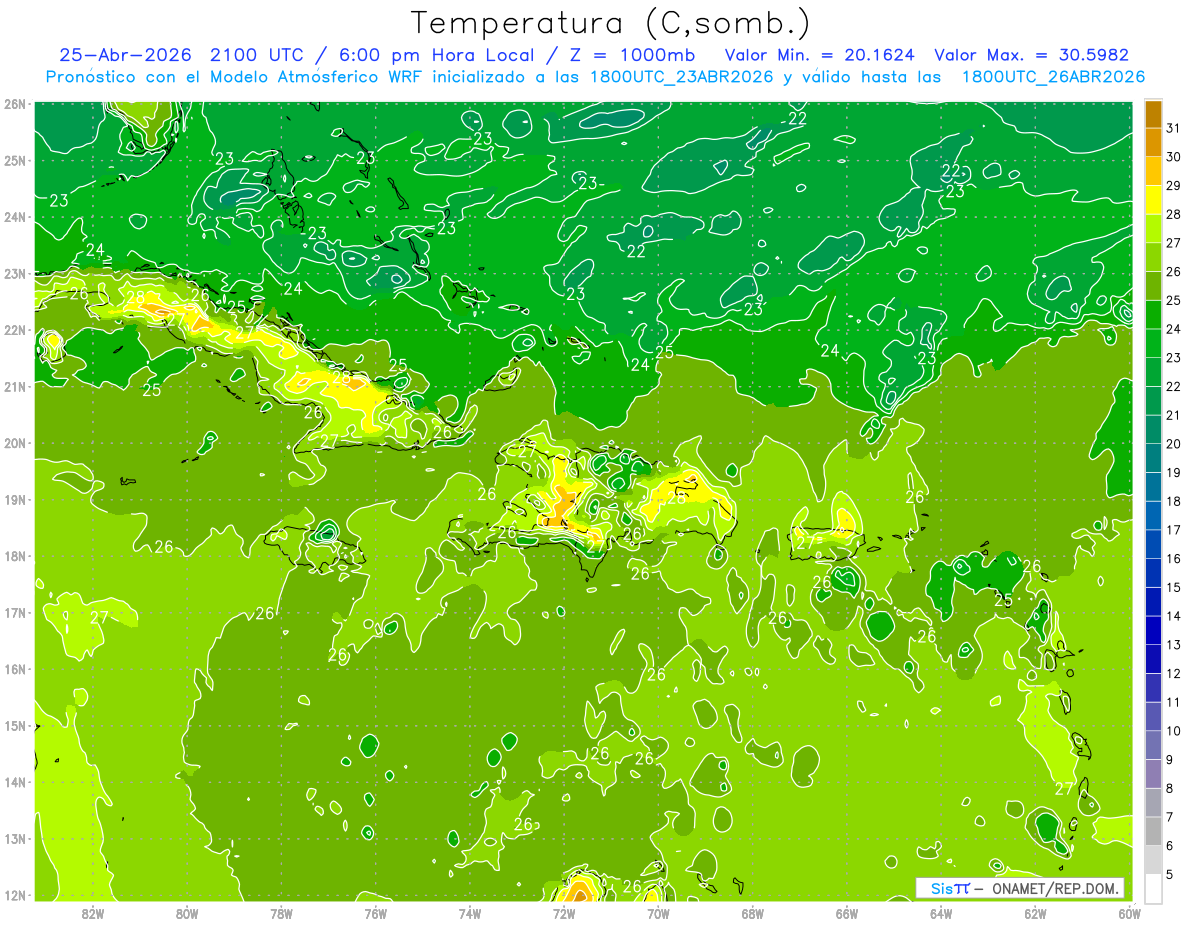Click the gray legend swatch near value 7
The image size is (1200, 927).
tap(1153, 831)
